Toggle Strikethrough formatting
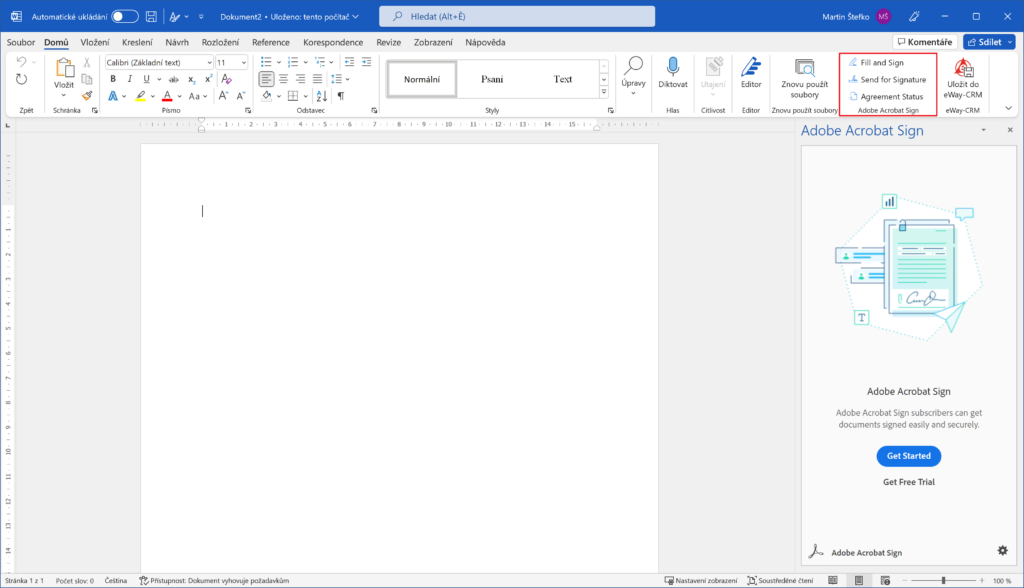Screen dimensions: 1024x588 pyautogui.click(x=174, y=79)
